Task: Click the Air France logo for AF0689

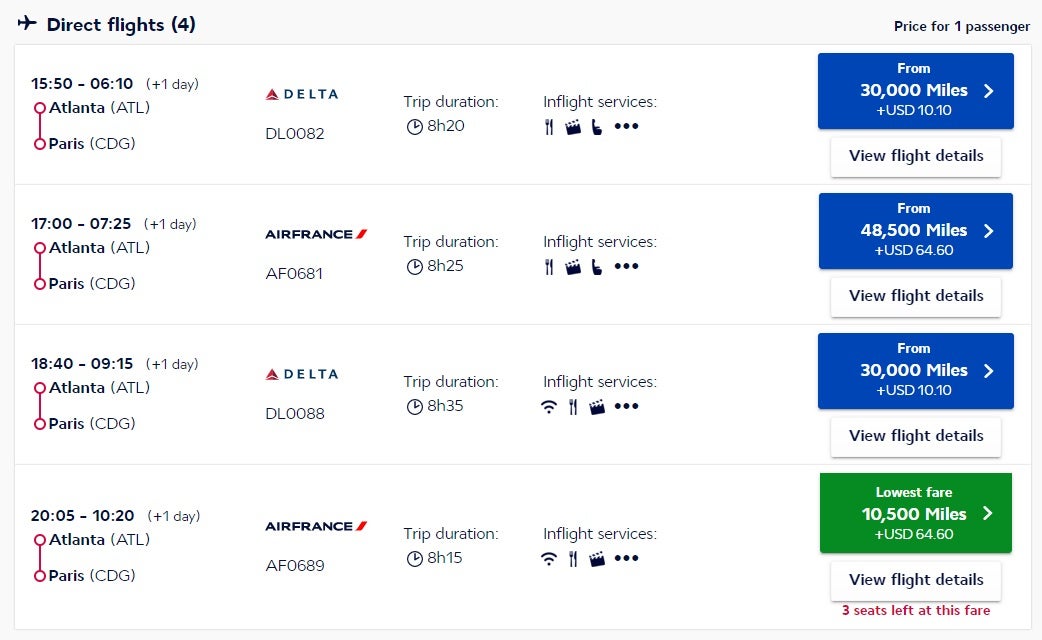Action: (316, 526)
